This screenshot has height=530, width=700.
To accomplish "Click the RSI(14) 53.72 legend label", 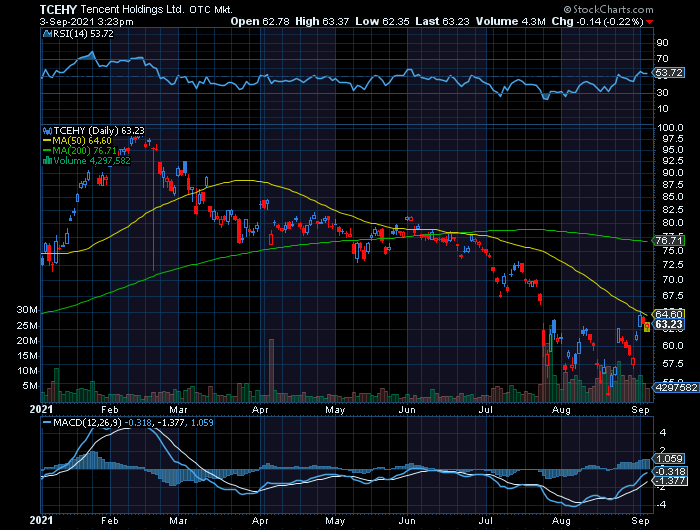I will click(83, 34).
